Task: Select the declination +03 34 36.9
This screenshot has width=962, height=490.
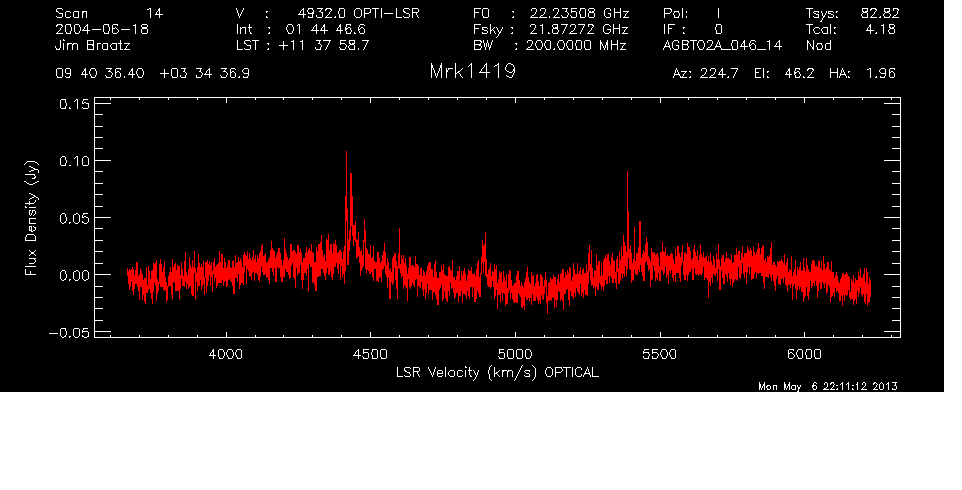Action: pos(204,74)
